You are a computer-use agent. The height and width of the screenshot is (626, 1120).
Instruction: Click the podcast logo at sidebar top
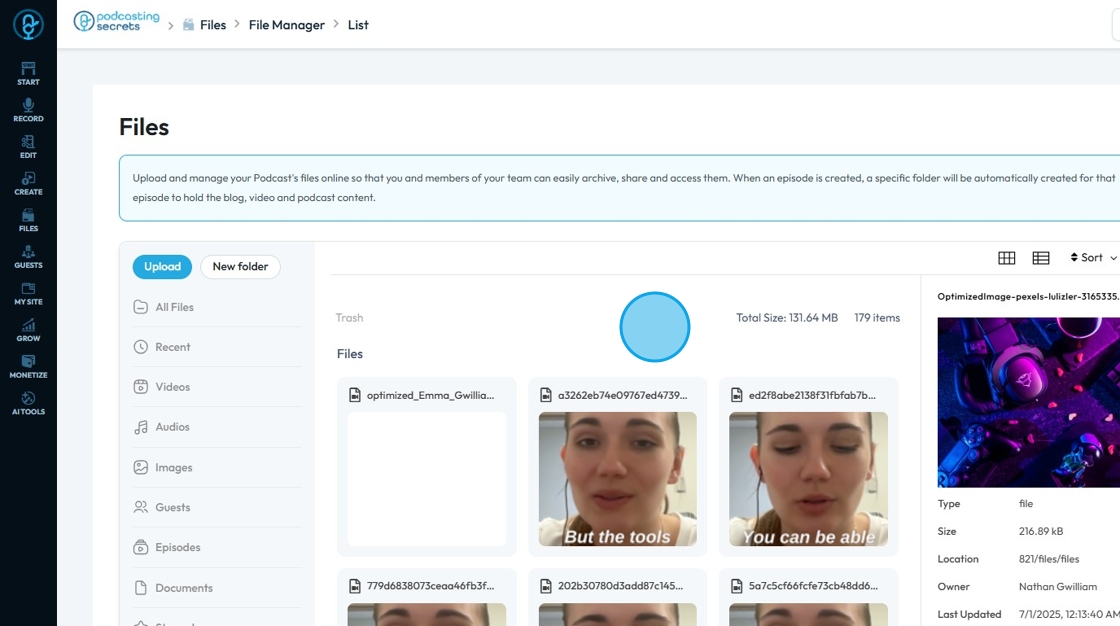[28, 24]
